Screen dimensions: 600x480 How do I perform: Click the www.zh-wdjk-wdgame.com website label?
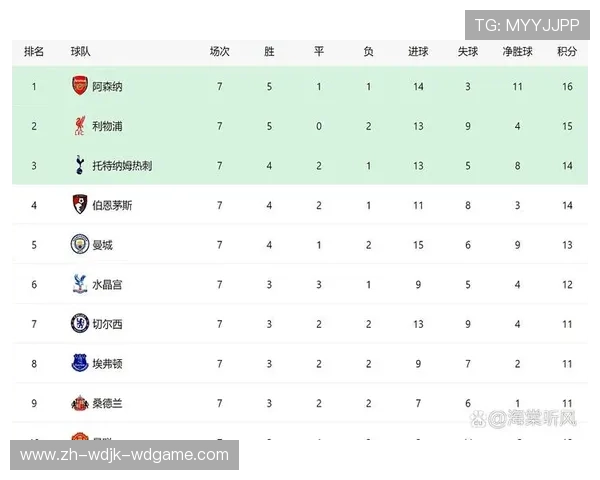(124, 456)
